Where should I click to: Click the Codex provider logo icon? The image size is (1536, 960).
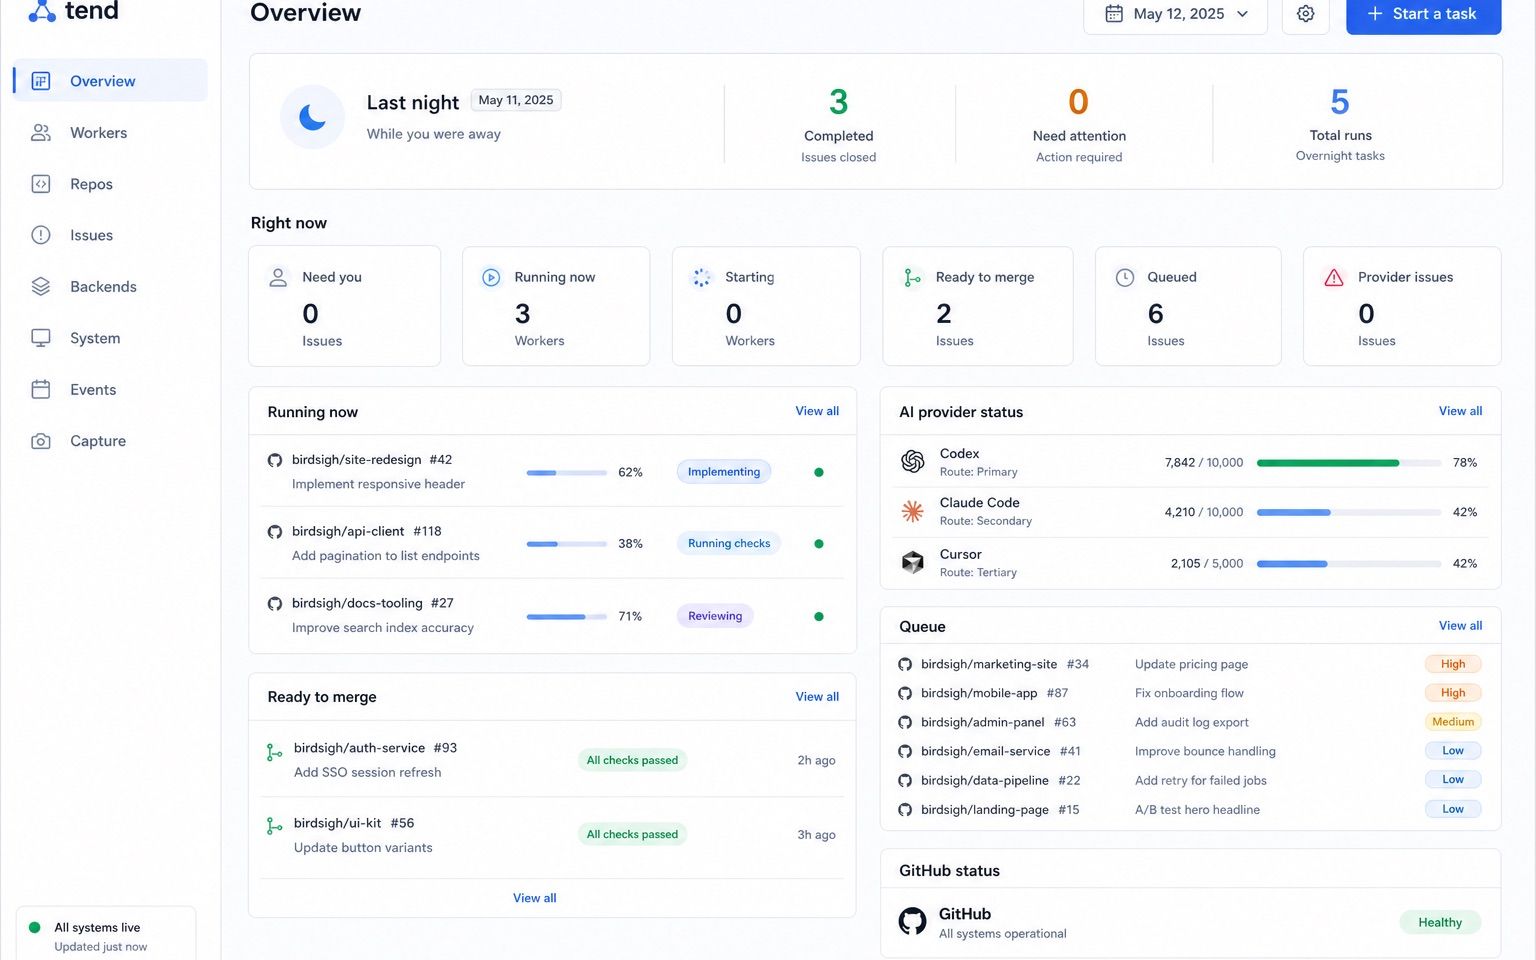tap(913, 461)
